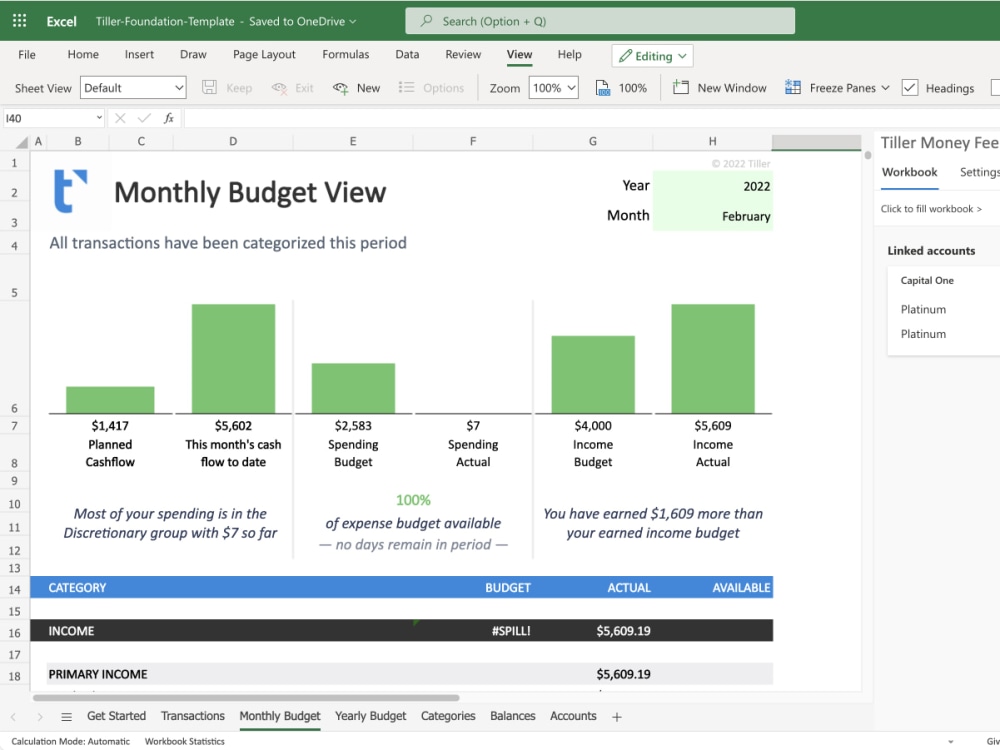Click the Keep sheet view icon

209,87
